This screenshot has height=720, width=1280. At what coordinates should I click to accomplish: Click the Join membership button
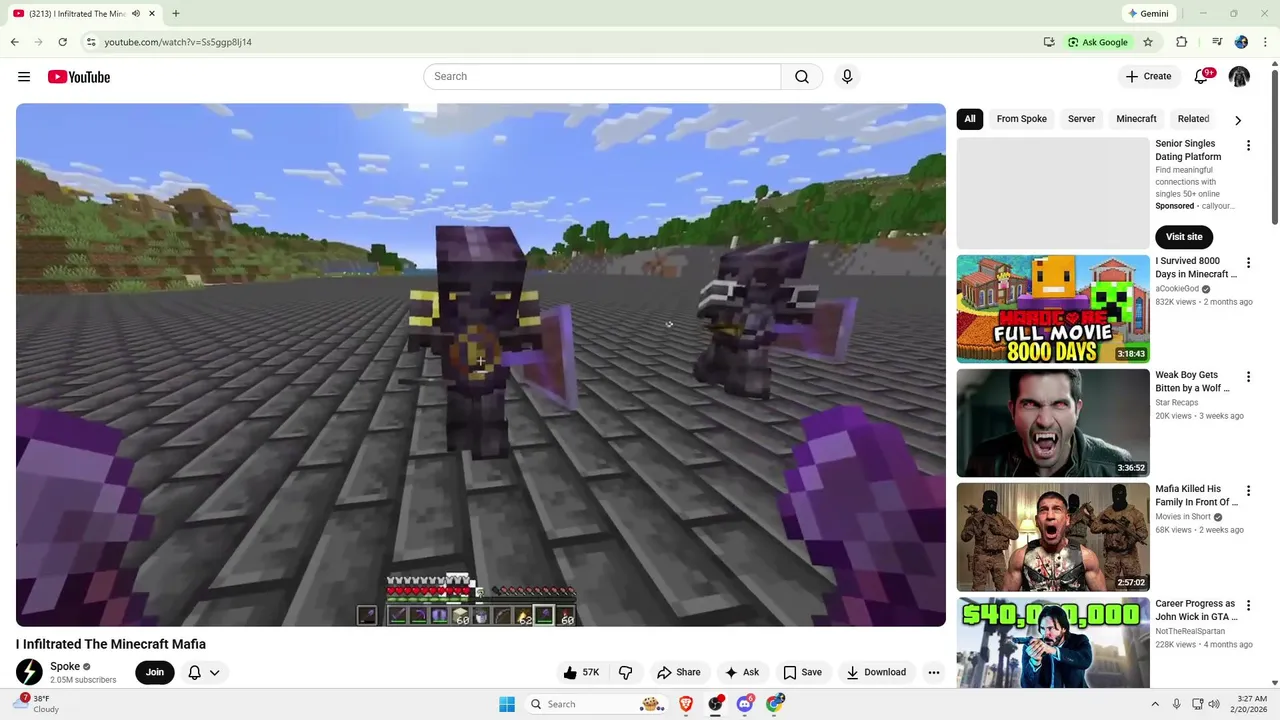pos(155,672)
